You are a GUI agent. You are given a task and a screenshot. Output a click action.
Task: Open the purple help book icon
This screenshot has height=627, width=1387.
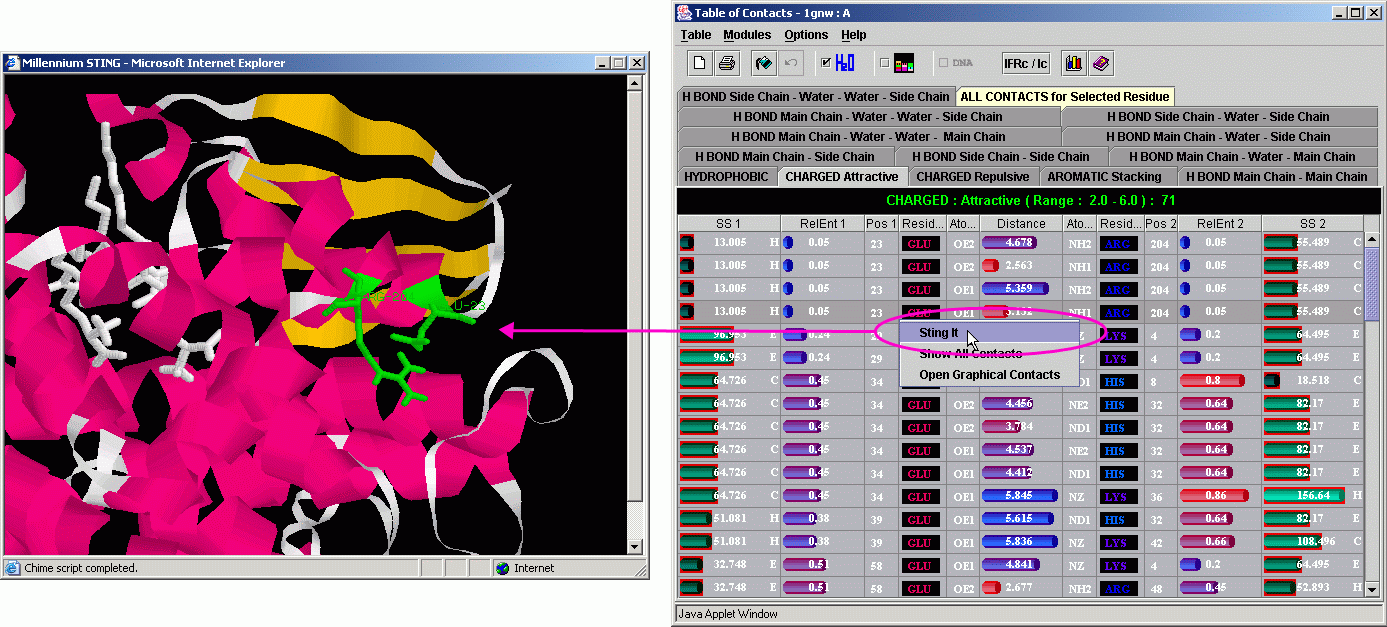click(1101, 63)
